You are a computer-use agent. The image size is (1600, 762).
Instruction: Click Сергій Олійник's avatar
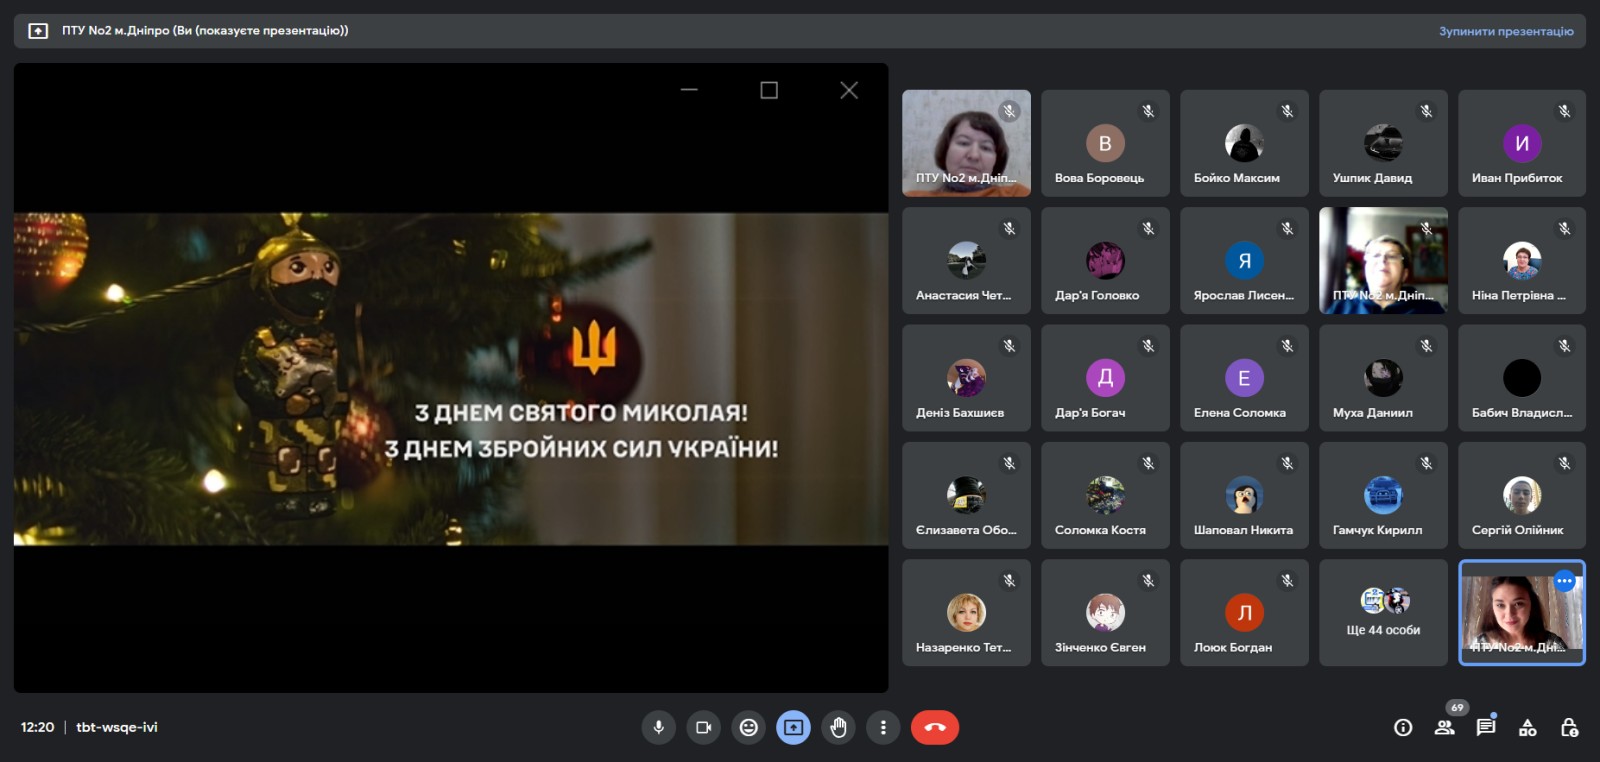[x=1522, y=495]
